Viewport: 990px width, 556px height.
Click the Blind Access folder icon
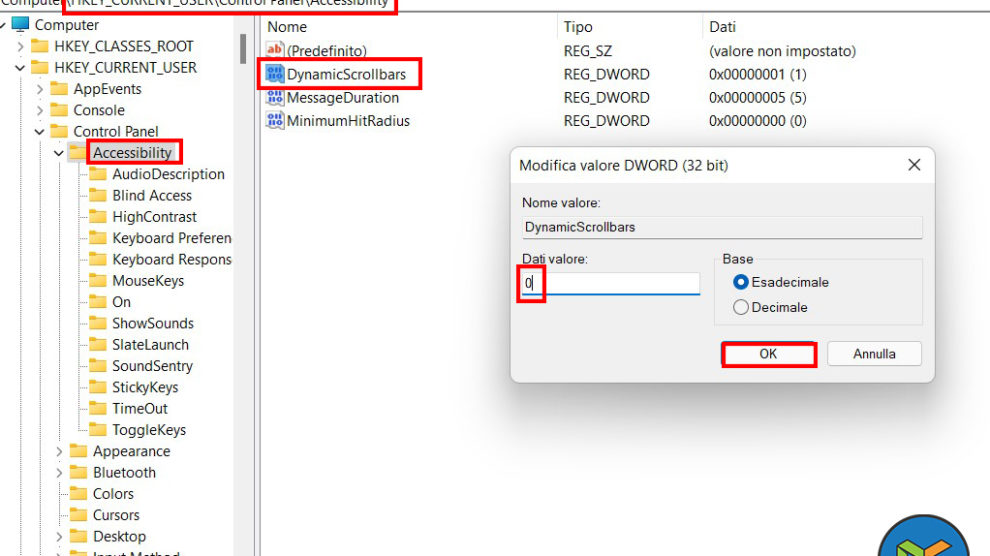point(98,195)
